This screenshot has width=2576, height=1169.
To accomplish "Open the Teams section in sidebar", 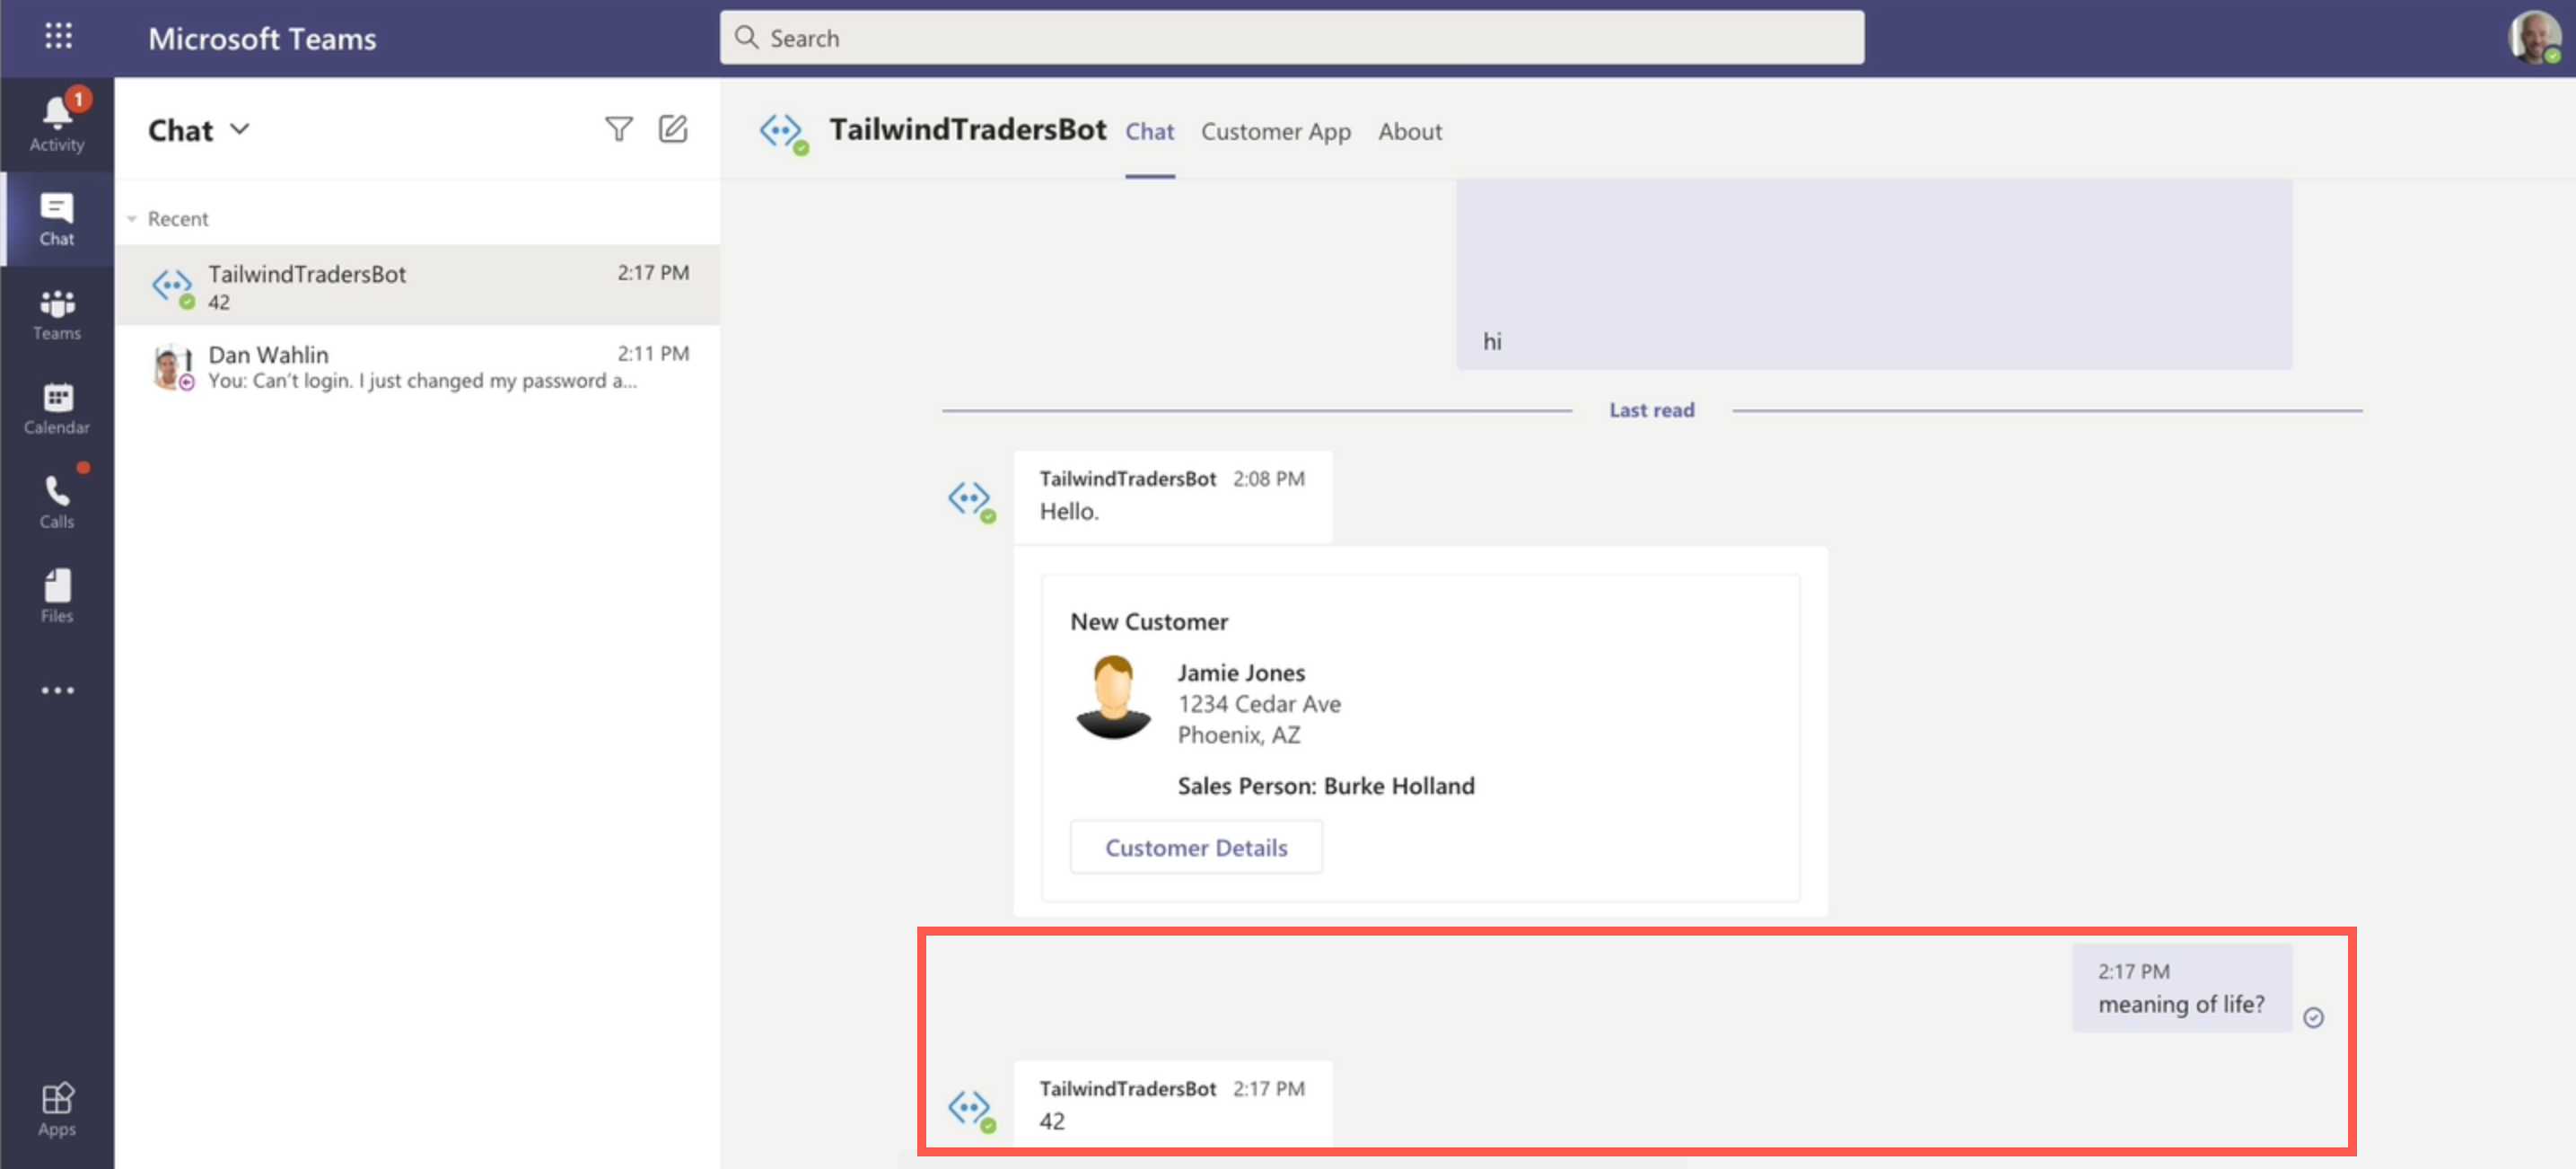I will coord(57,314).
